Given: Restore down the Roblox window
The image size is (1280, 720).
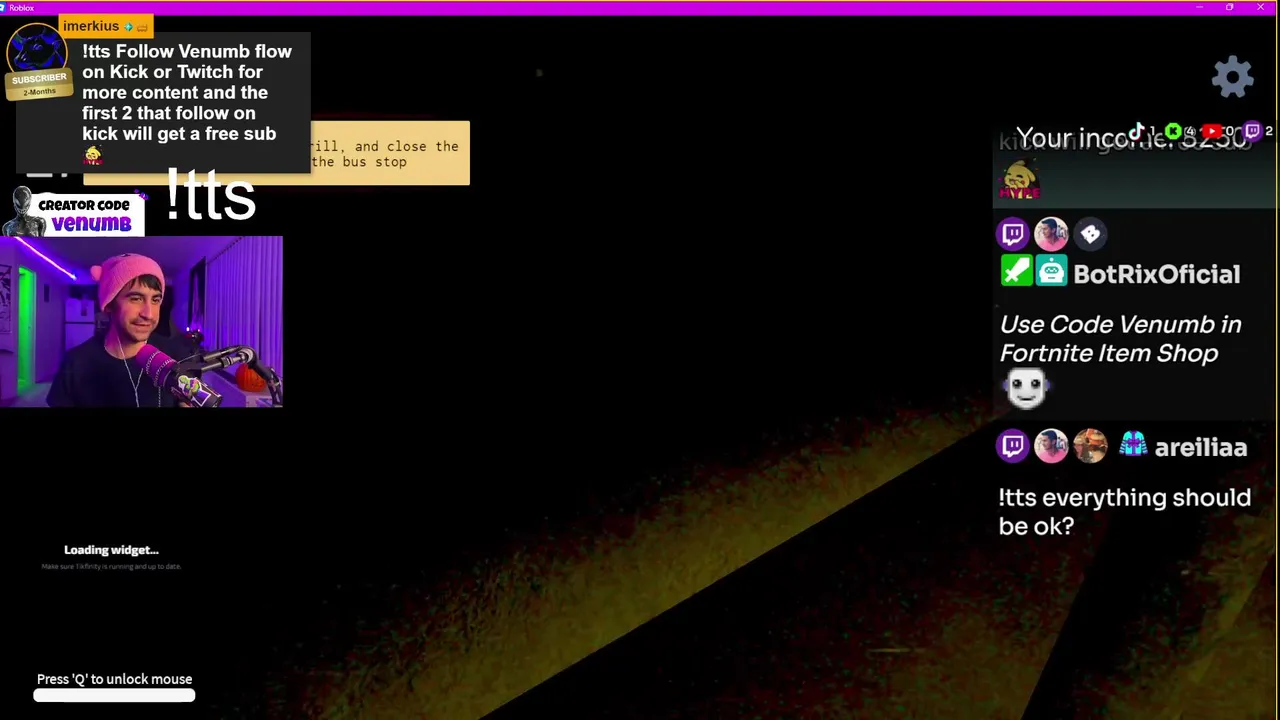Looking at the screenshot, I should pos(1229,7).
